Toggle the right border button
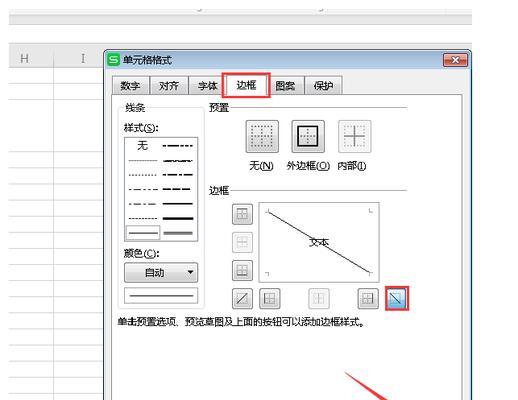This screenshot has width=518, height=400. [x=368, y=299]
